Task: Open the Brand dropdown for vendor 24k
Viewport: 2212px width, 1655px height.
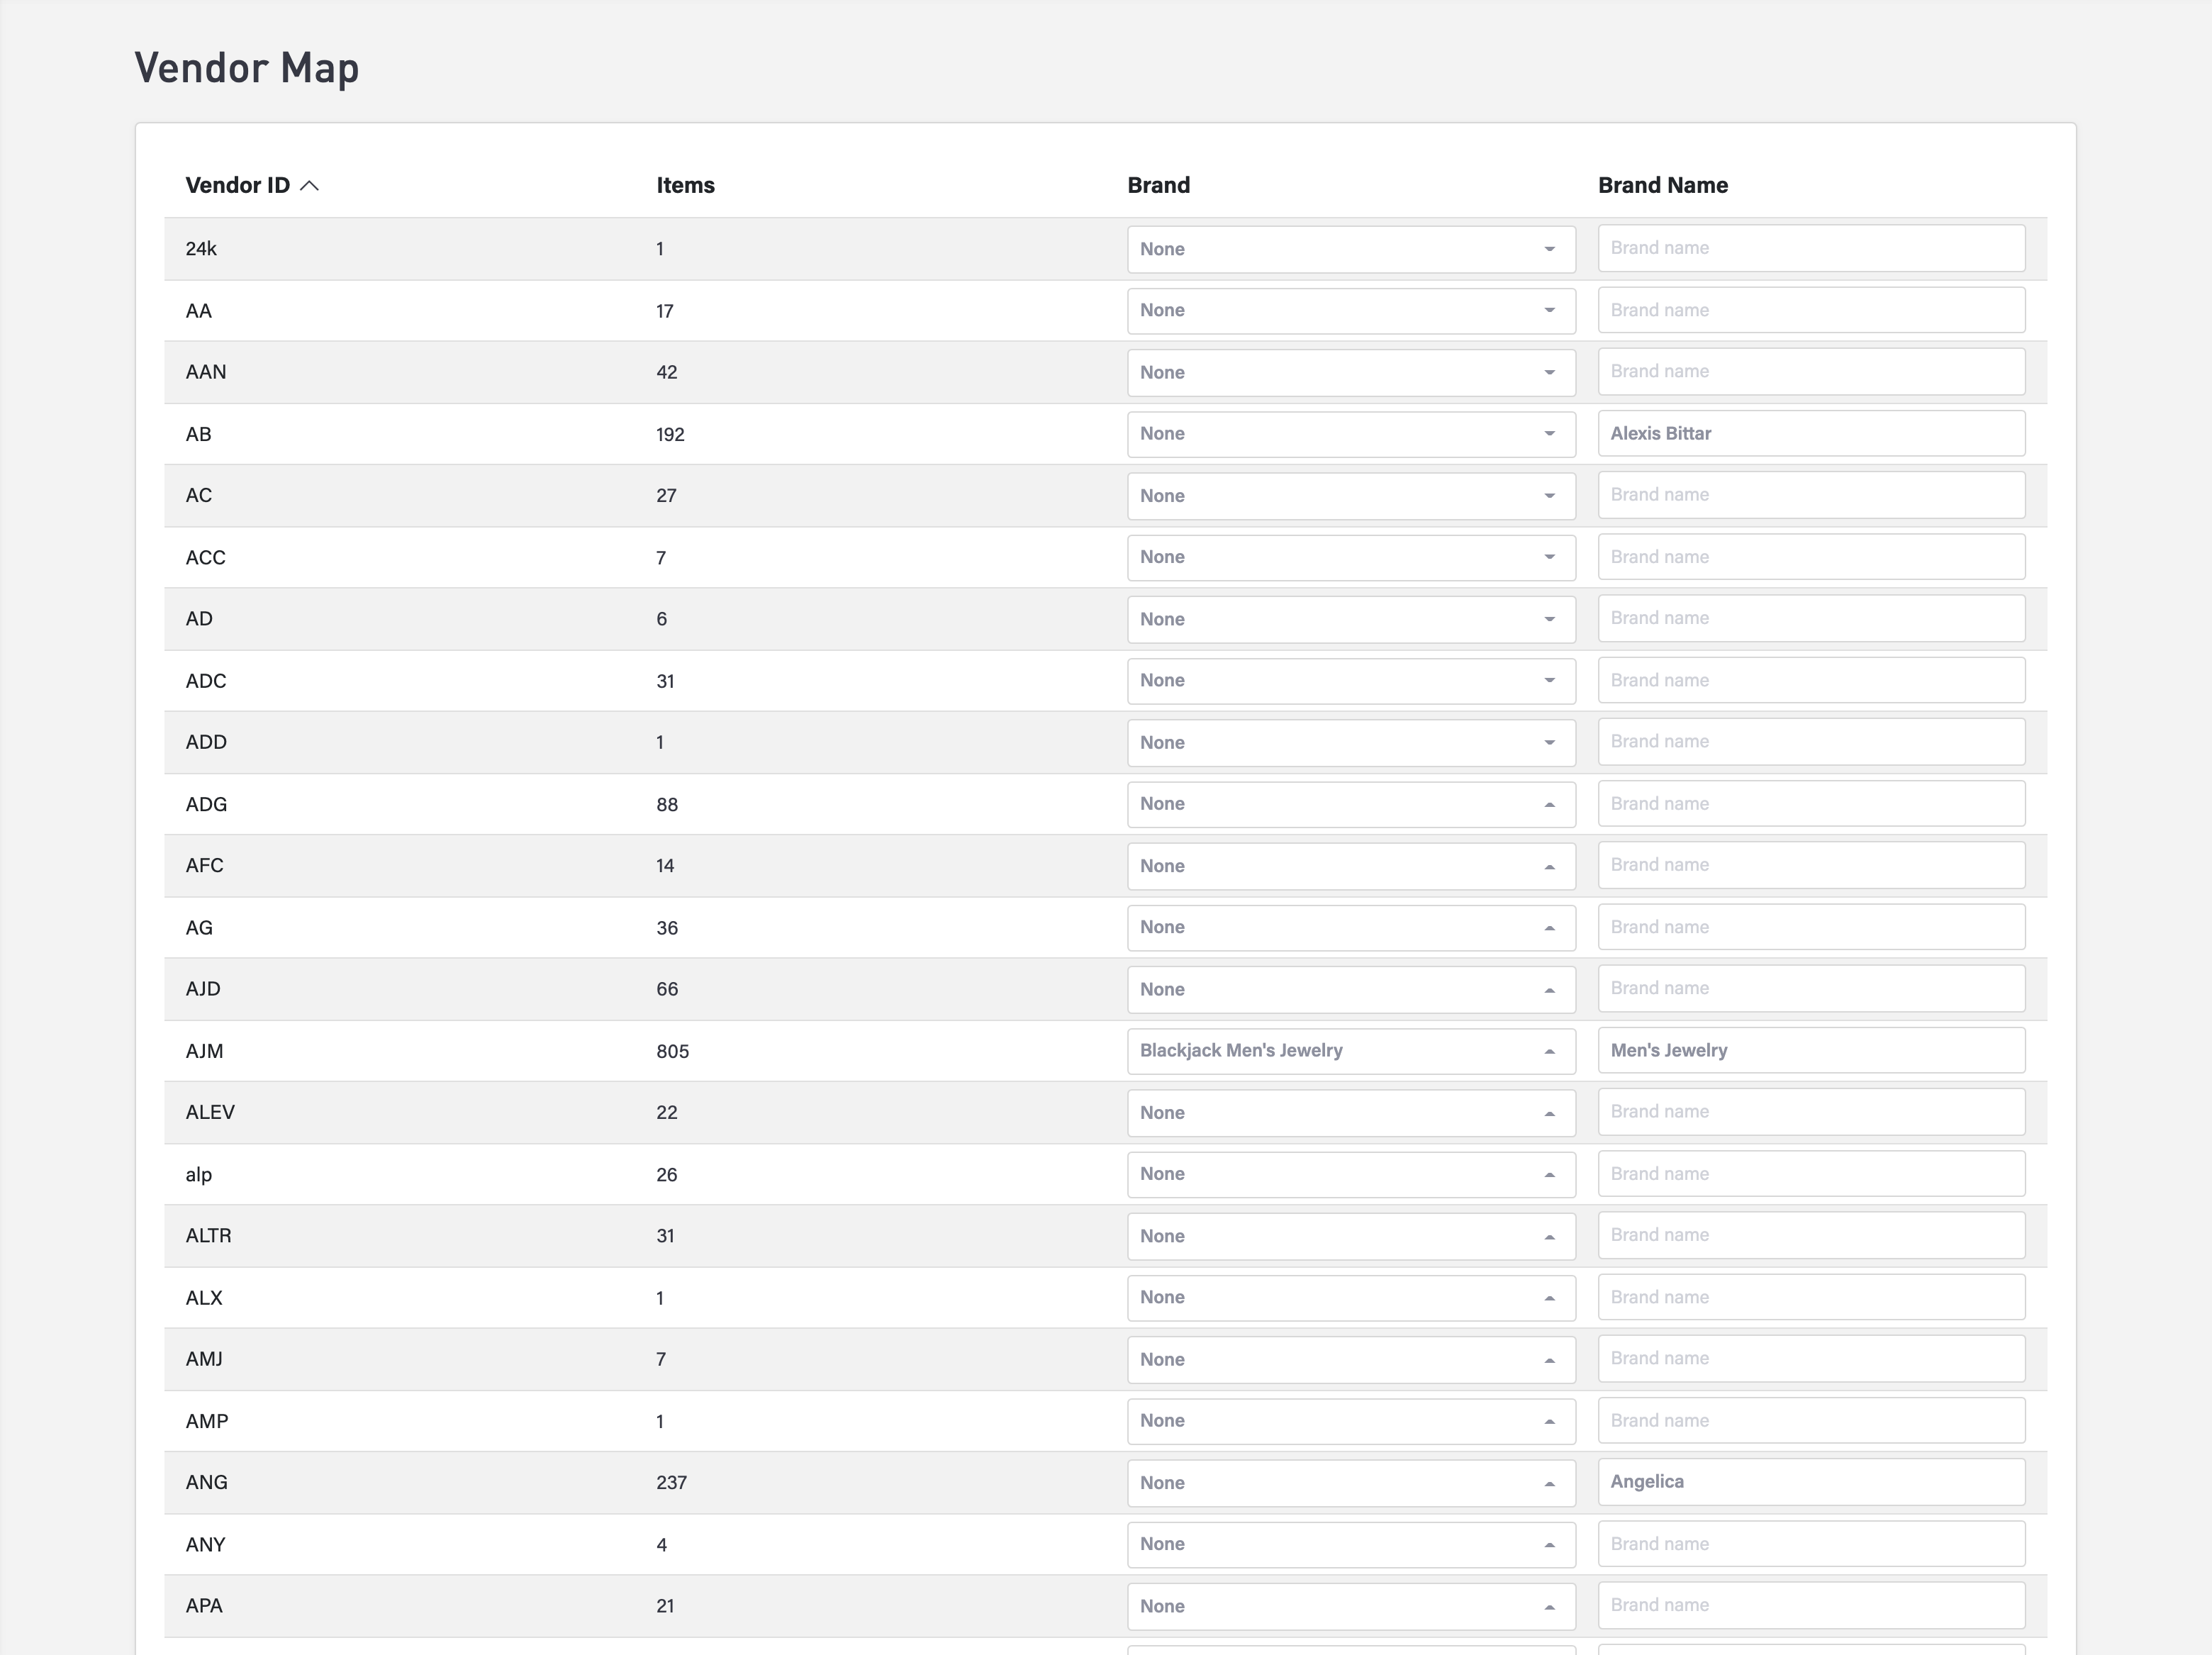Action: [1350, 249]
